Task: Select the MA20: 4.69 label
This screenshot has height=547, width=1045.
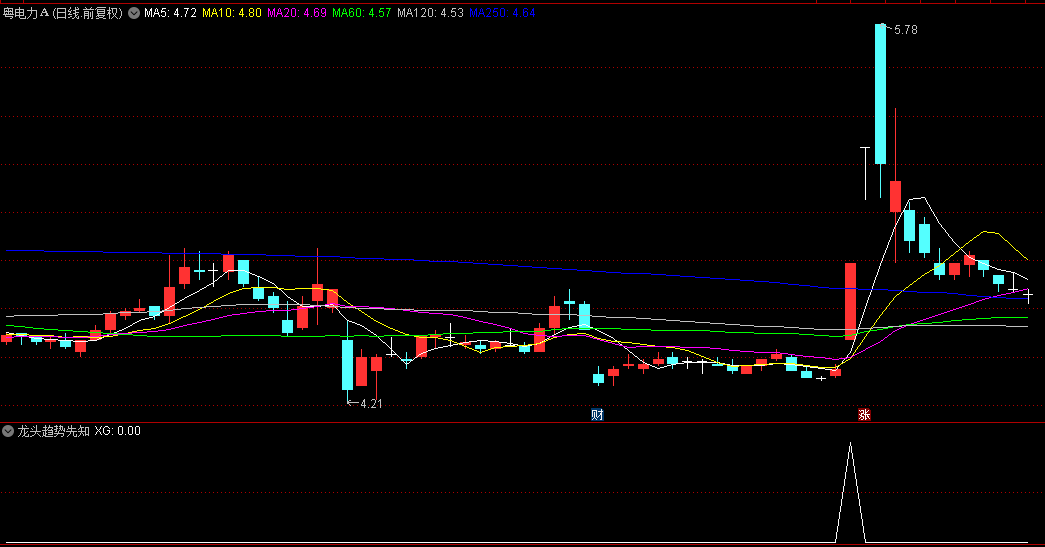Action: [297, 13]
